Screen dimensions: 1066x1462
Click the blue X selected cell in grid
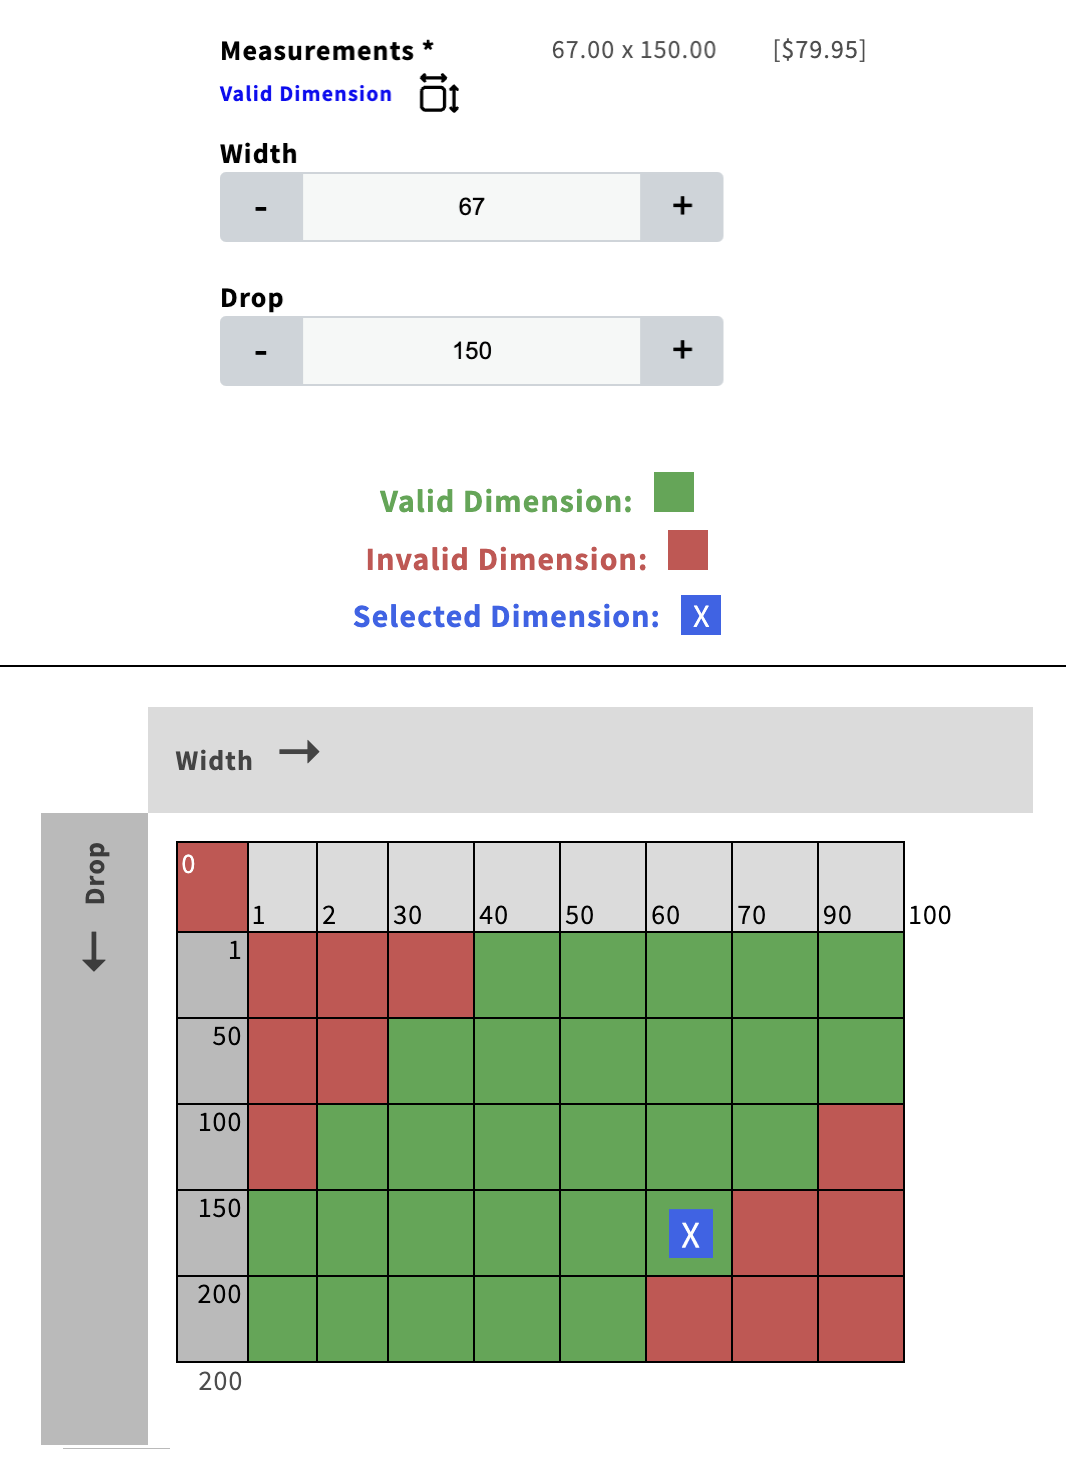[x=691, y=1234]
